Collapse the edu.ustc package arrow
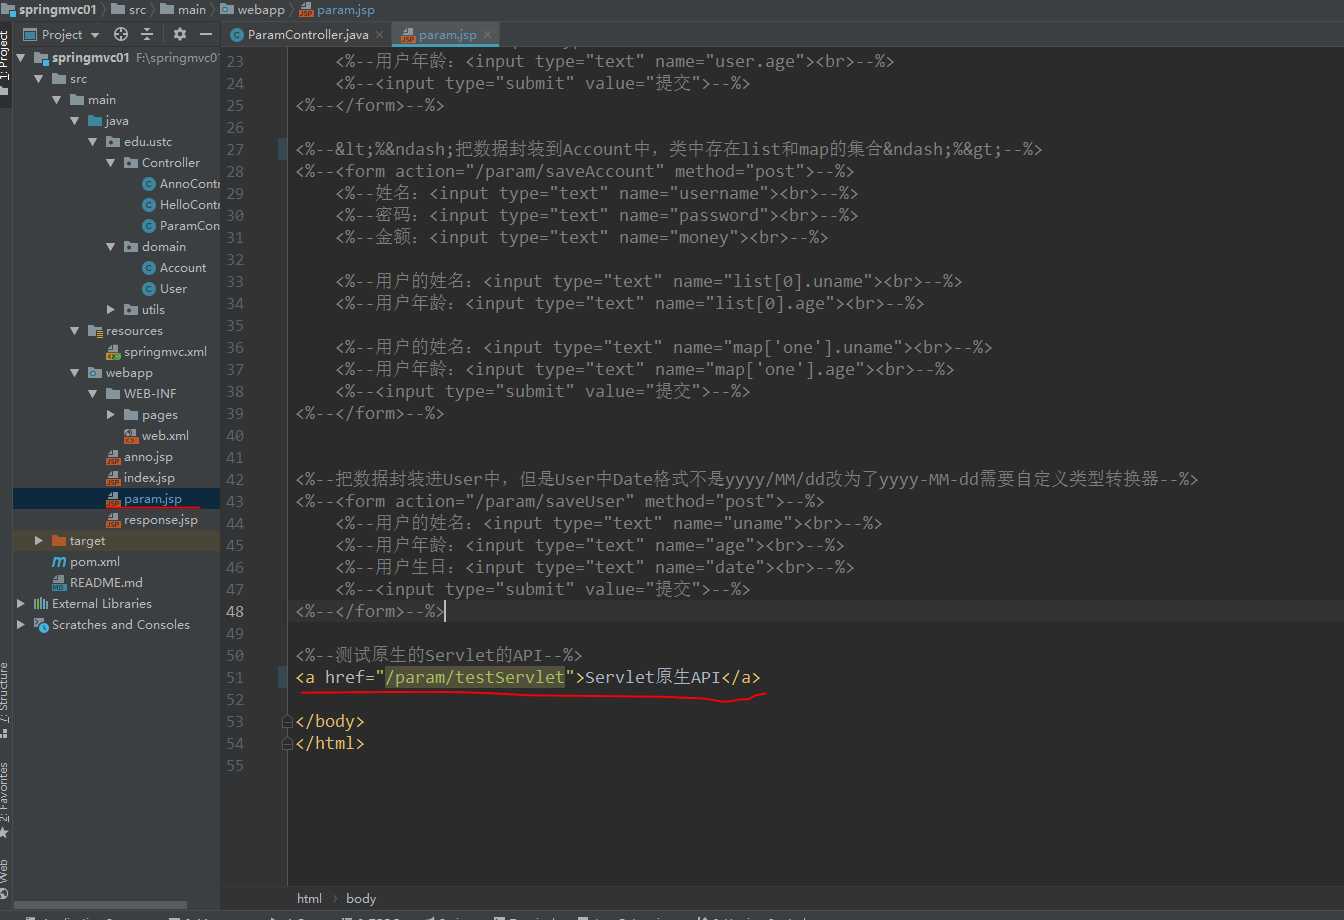The width and height of the screenshot is (1344, 920). 93,141
